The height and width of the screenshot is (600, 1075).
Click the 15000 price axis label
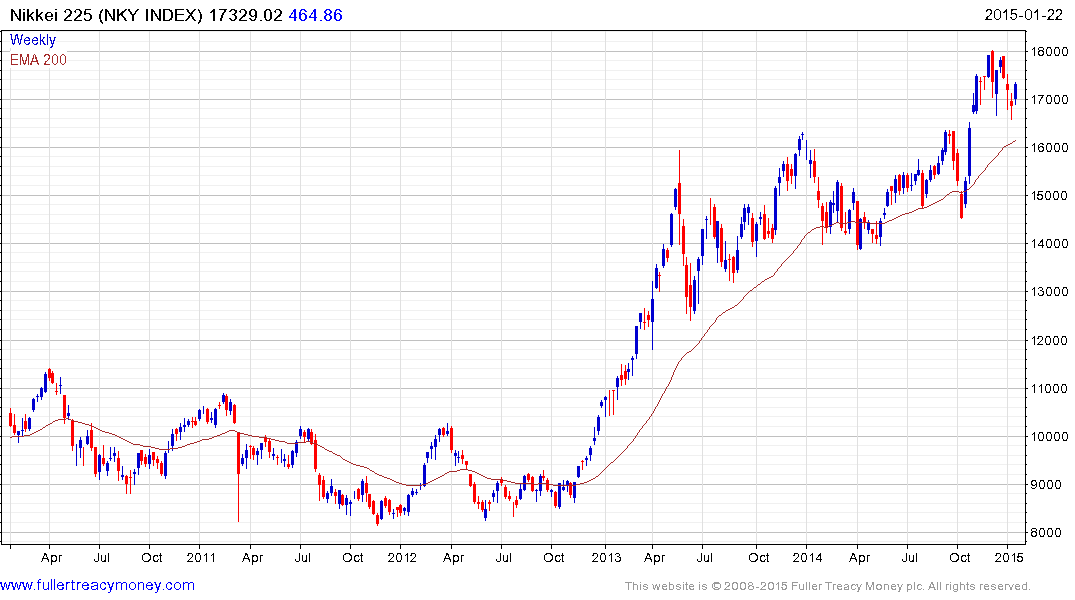[x=1050, y=195]
